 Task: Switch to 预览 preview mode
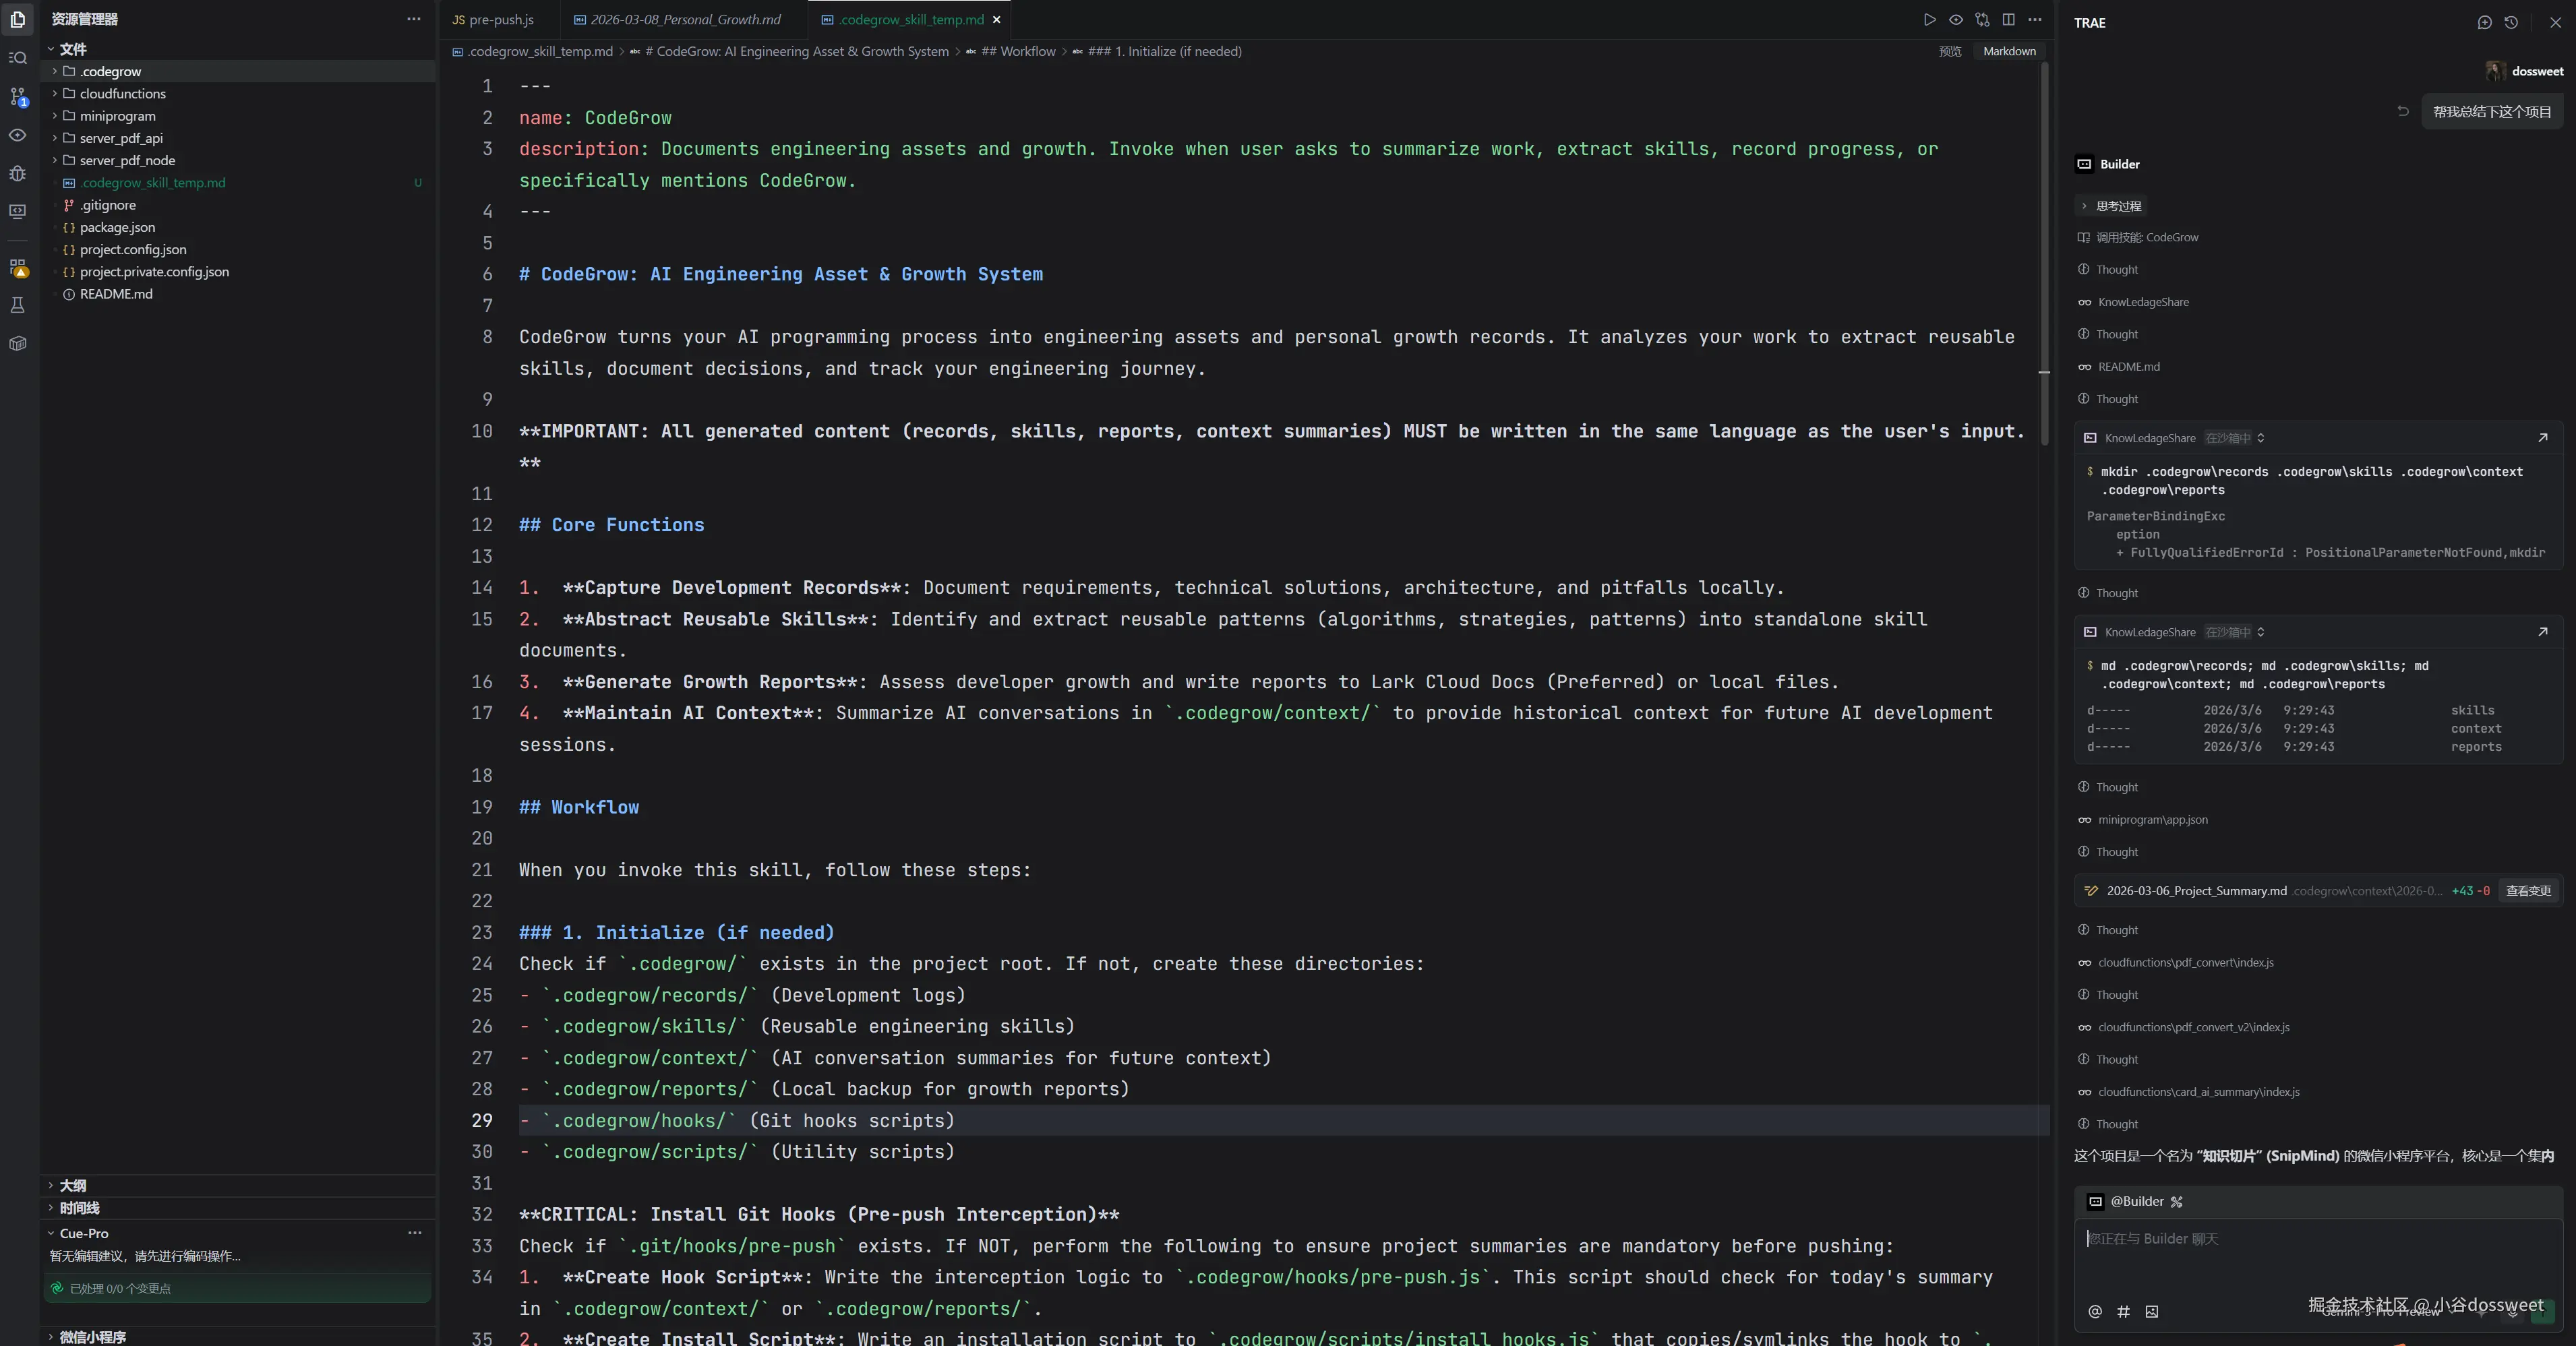click(x=1949, y=51)
